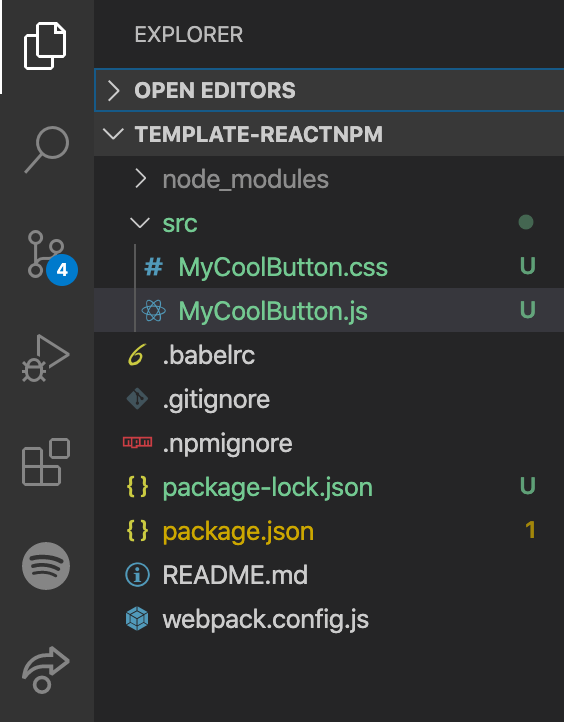Expand the node_modules folder chevron
Screen dimensions: 564x722
pyautogui.click(x=140, y=179)
